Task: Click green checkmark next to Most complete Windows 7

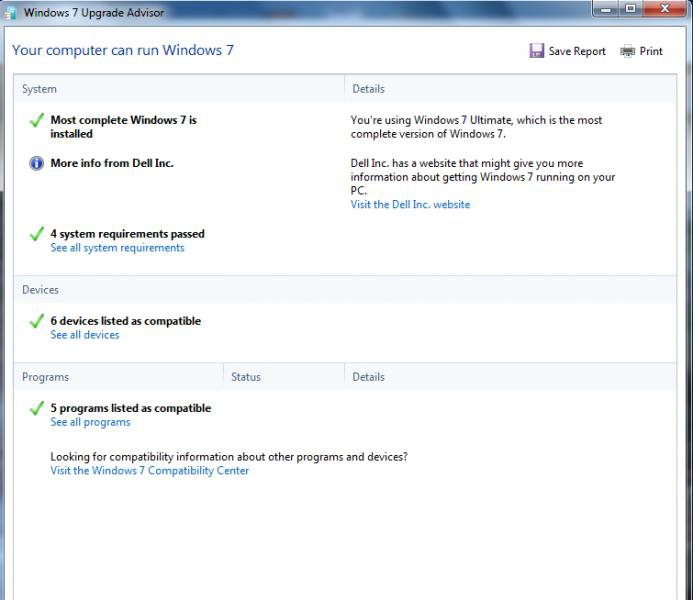Action: (x=36, y=120)
